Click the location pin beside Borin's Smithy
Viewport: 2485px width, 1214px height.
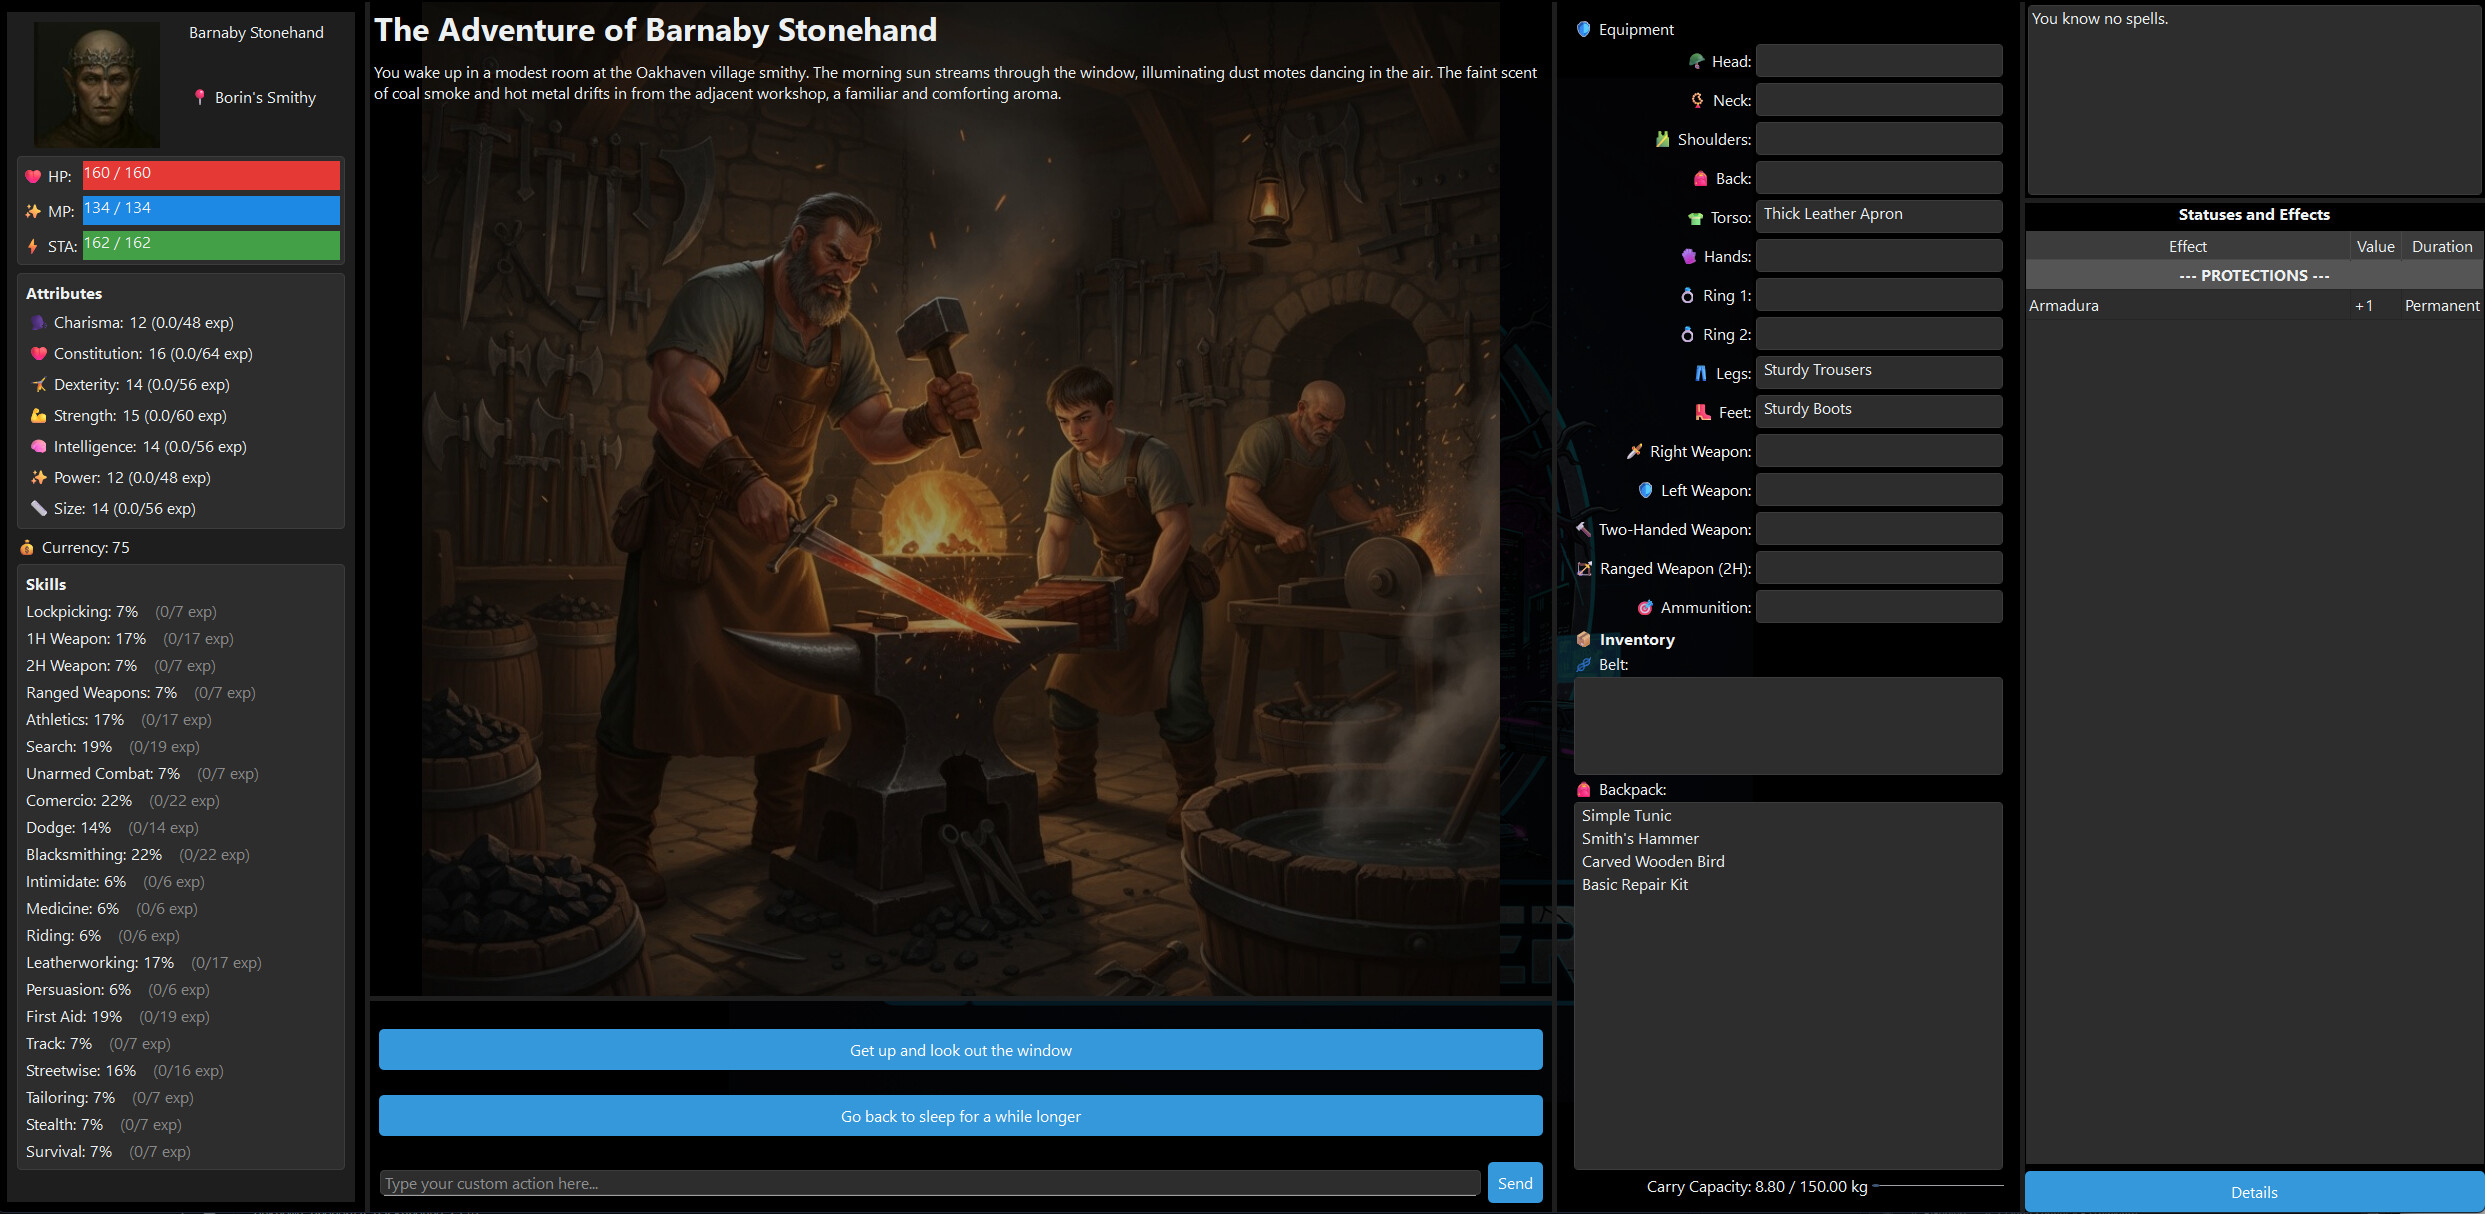[x=200, y=97]
